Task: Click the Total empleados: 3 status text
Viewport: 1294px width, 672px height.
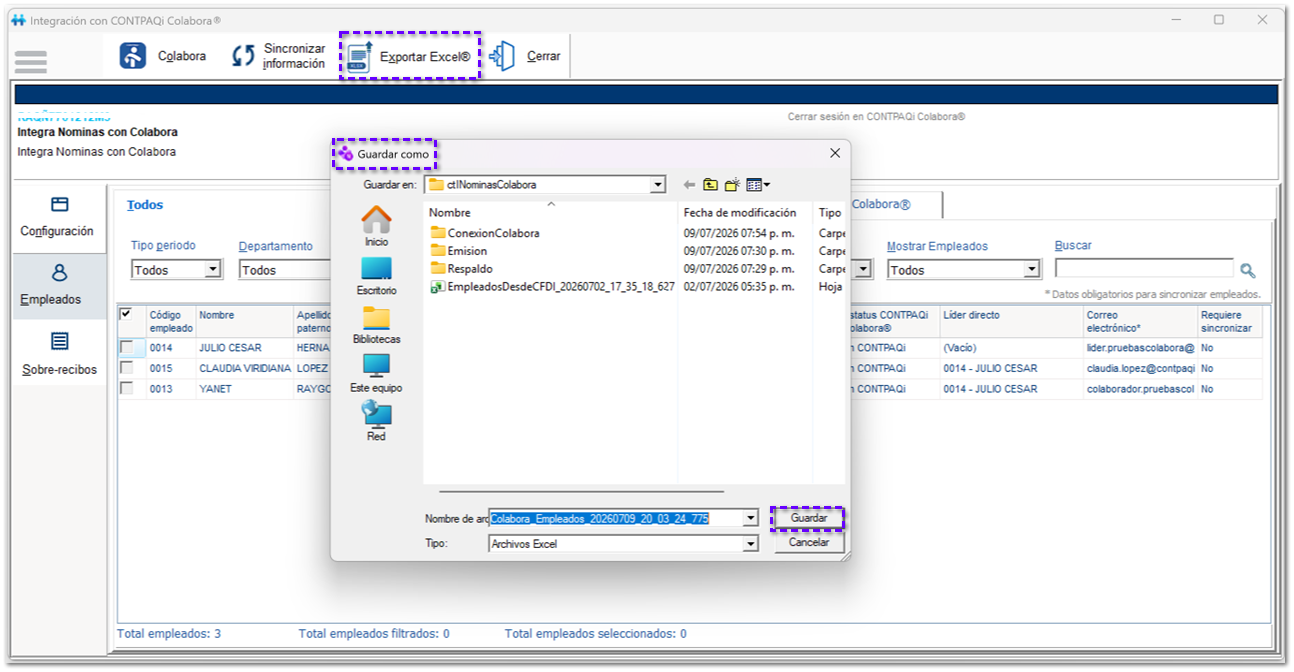Action: (x=169, y=634)
